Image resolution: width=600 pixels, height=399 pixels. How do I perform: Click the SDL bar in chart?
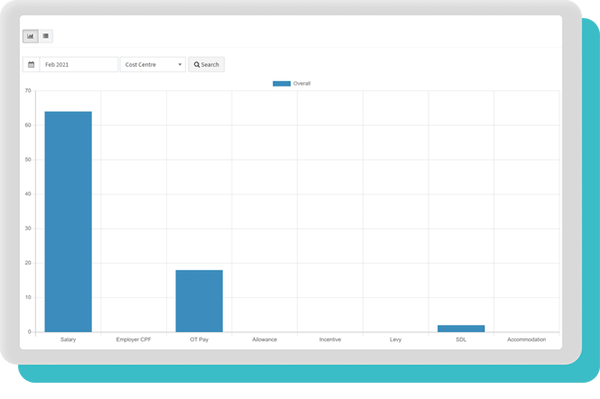461,328
